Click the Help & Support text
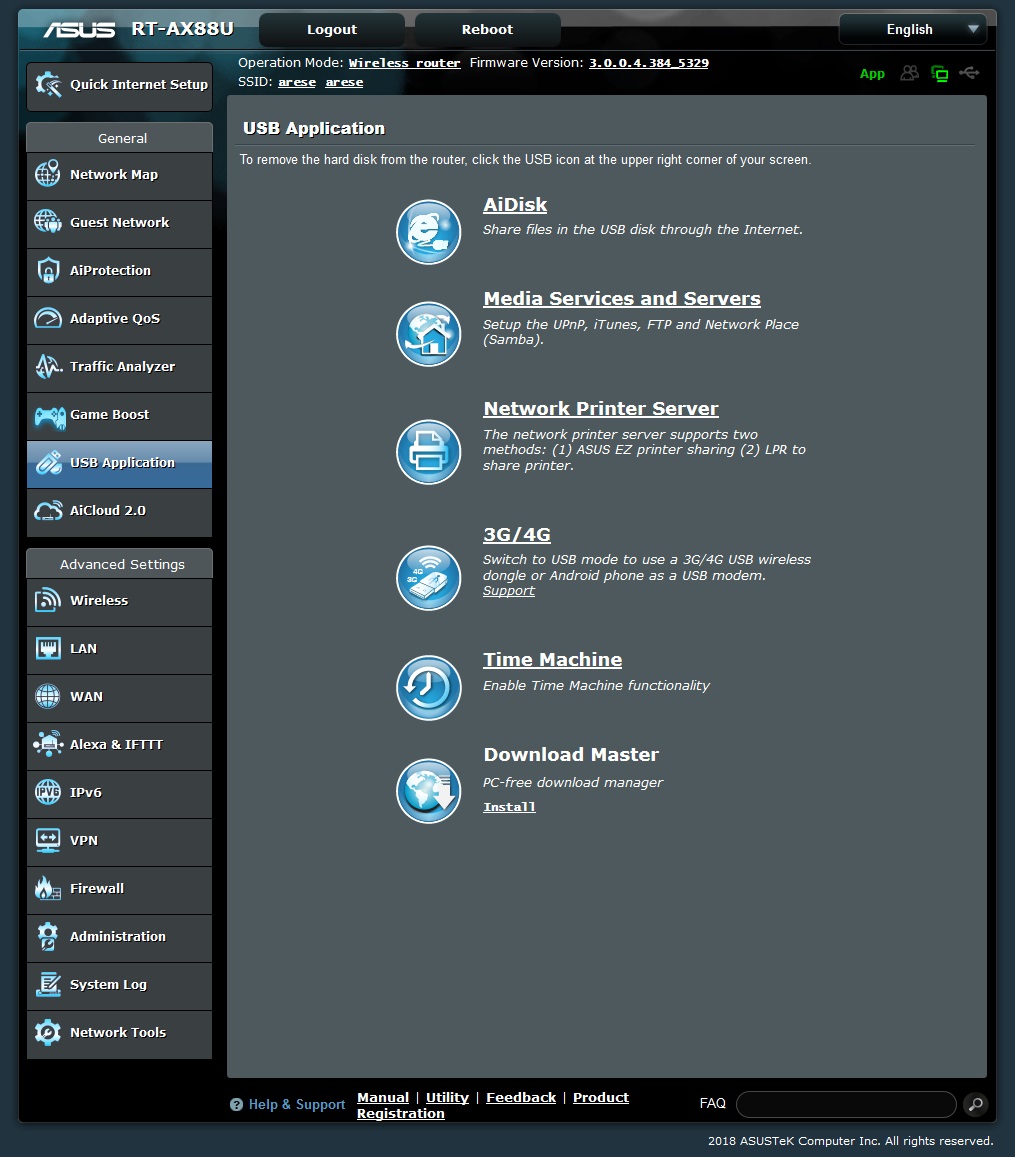The width and height of the screenshot is (1015, 1157). [x=297, y=1105]
